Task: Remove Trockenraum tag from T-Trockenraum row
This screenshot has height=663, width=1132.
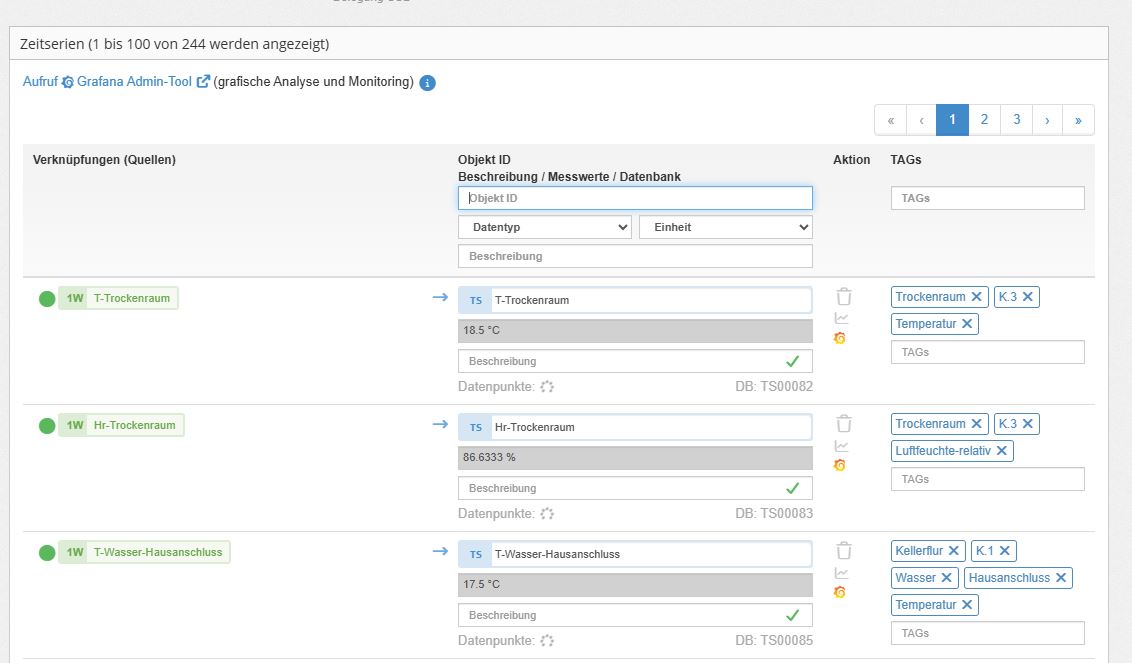Action: point(976,297)
